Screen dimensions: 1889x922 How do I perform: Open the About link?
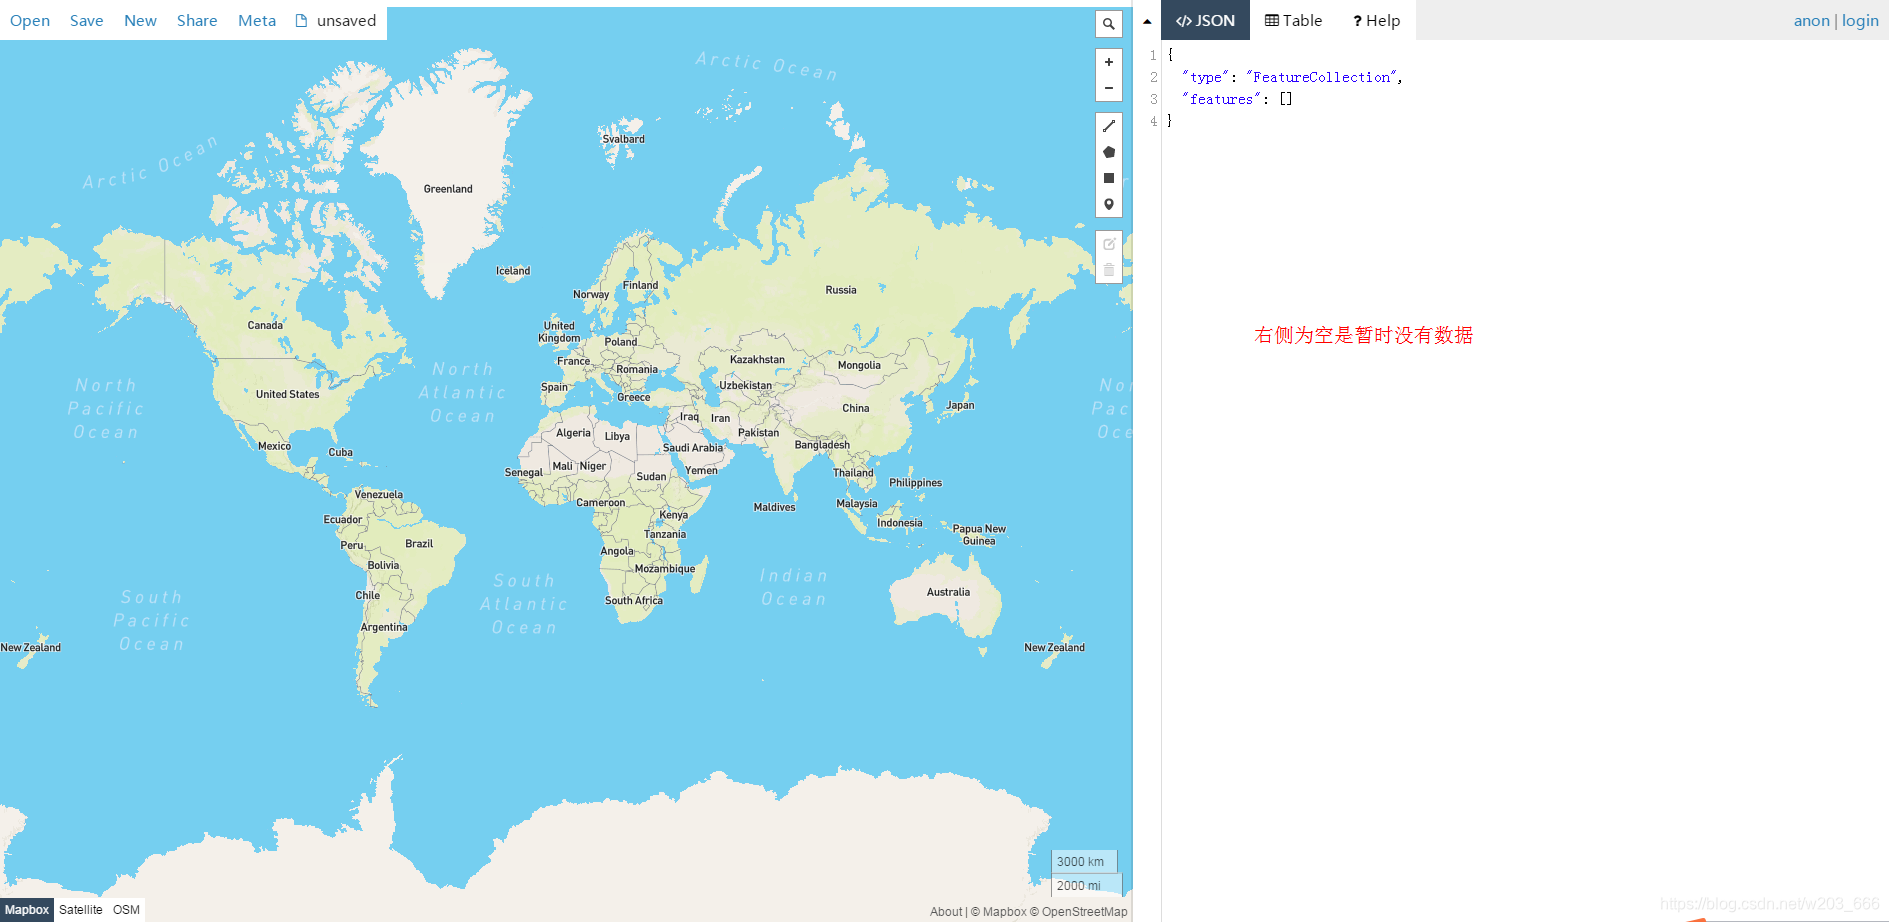(946, 912)
